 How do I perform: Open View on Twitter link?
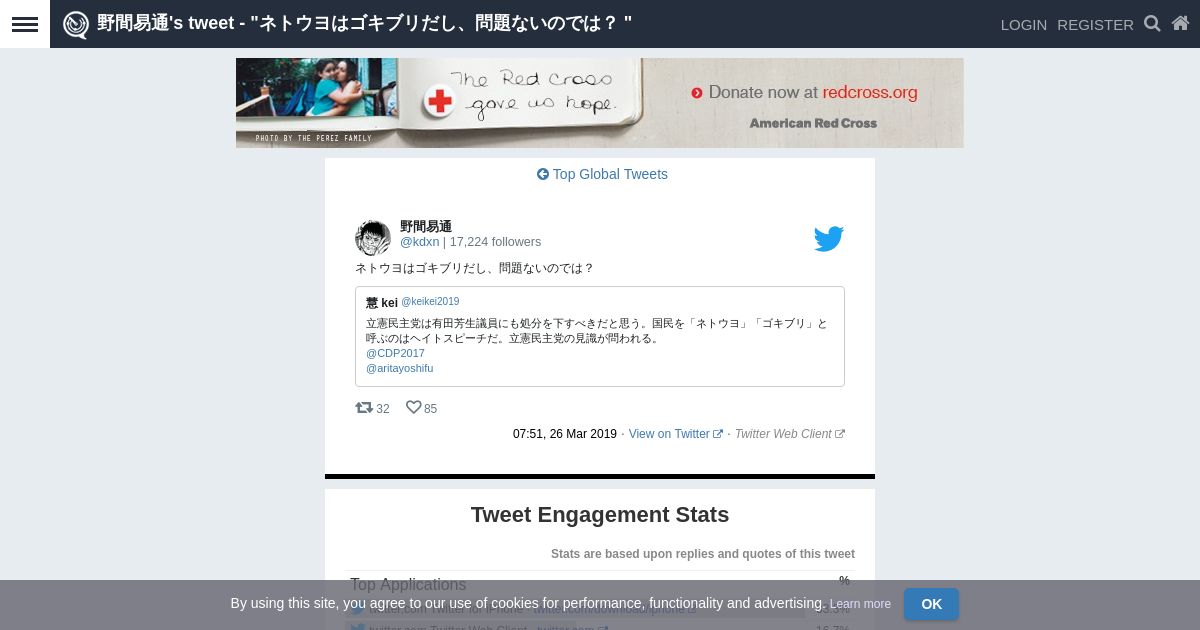point(675,434)
